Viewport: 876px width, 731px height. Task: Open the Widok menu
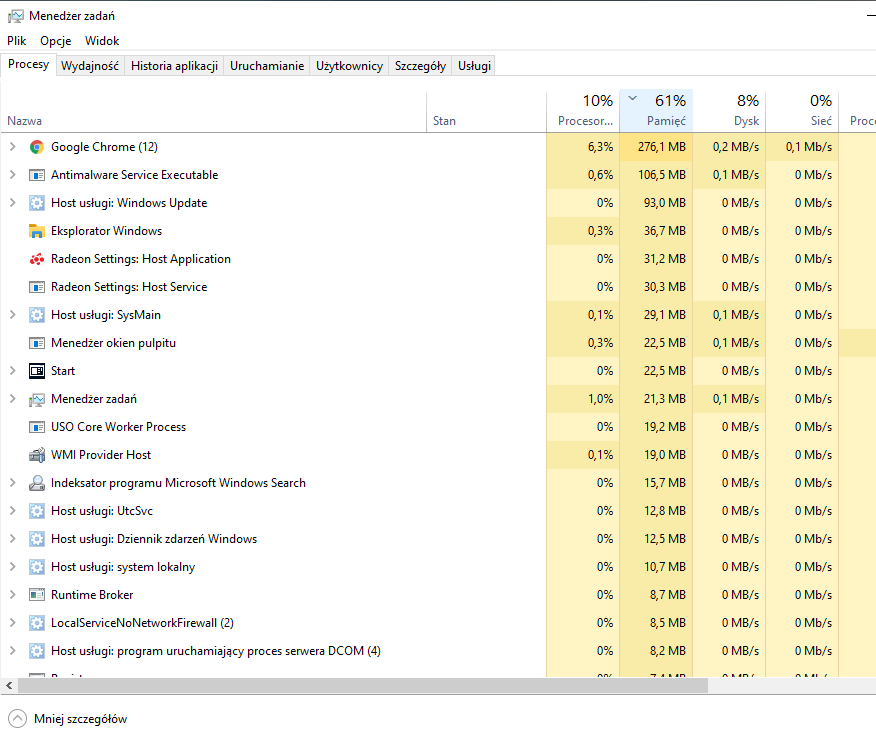pos(102,41)
